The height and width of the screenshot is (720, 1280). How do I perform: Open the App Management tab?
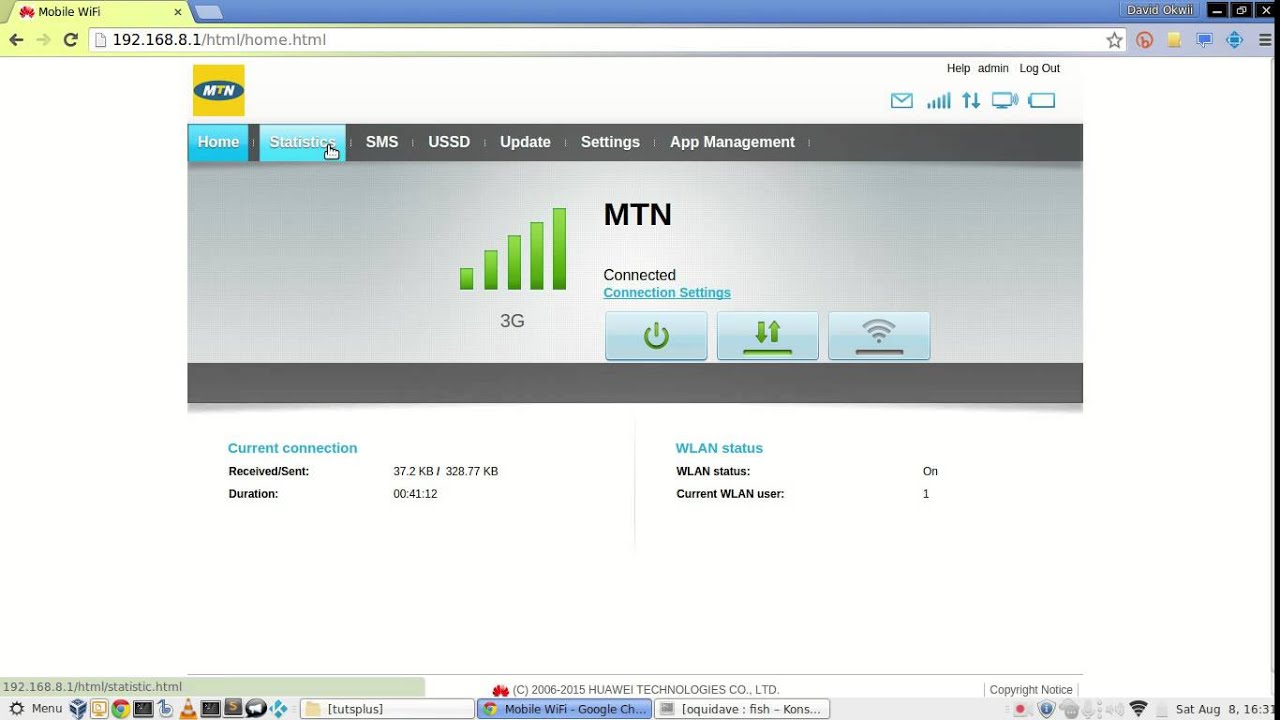732,142
